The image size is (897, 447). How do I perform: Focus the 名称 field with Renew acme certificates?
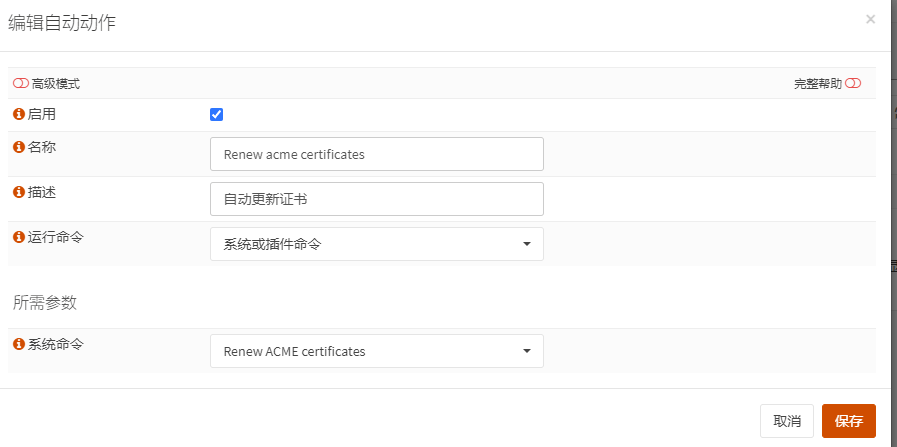[376, 155]
